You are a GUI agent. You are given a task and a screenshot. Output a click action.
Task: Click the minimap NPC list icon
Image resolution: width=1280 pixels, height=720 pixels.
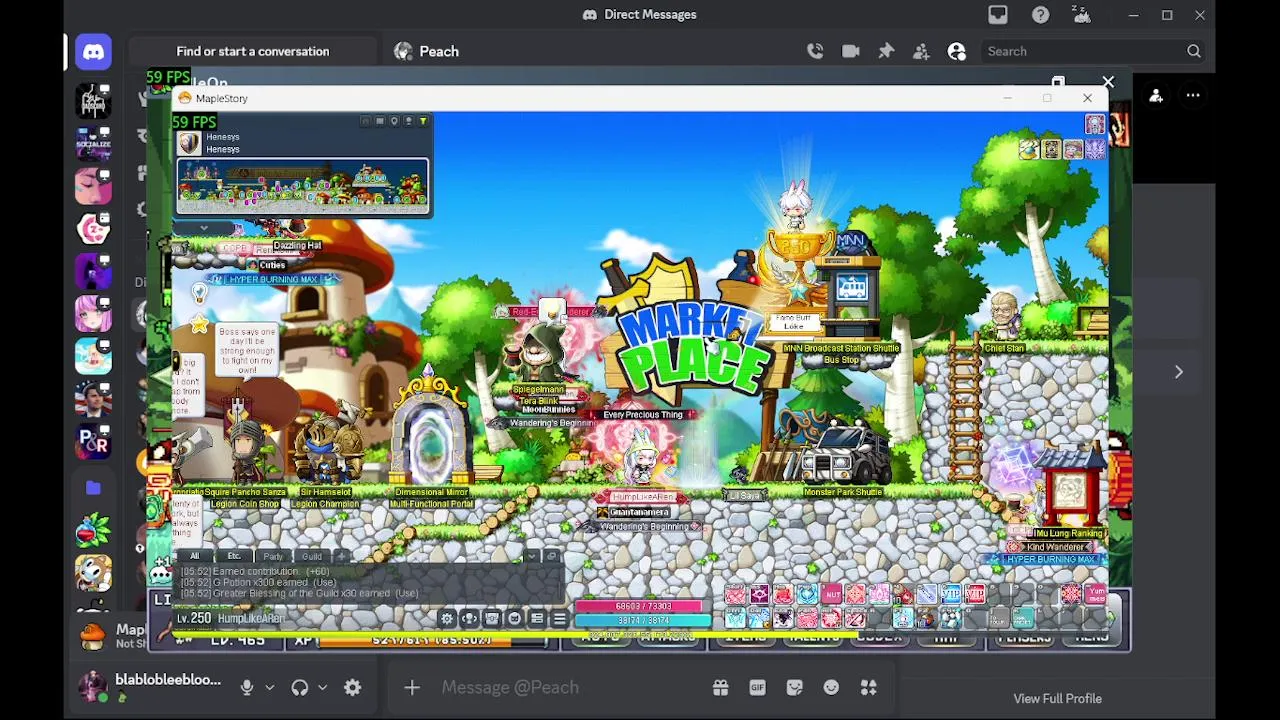tap(379, 121)
